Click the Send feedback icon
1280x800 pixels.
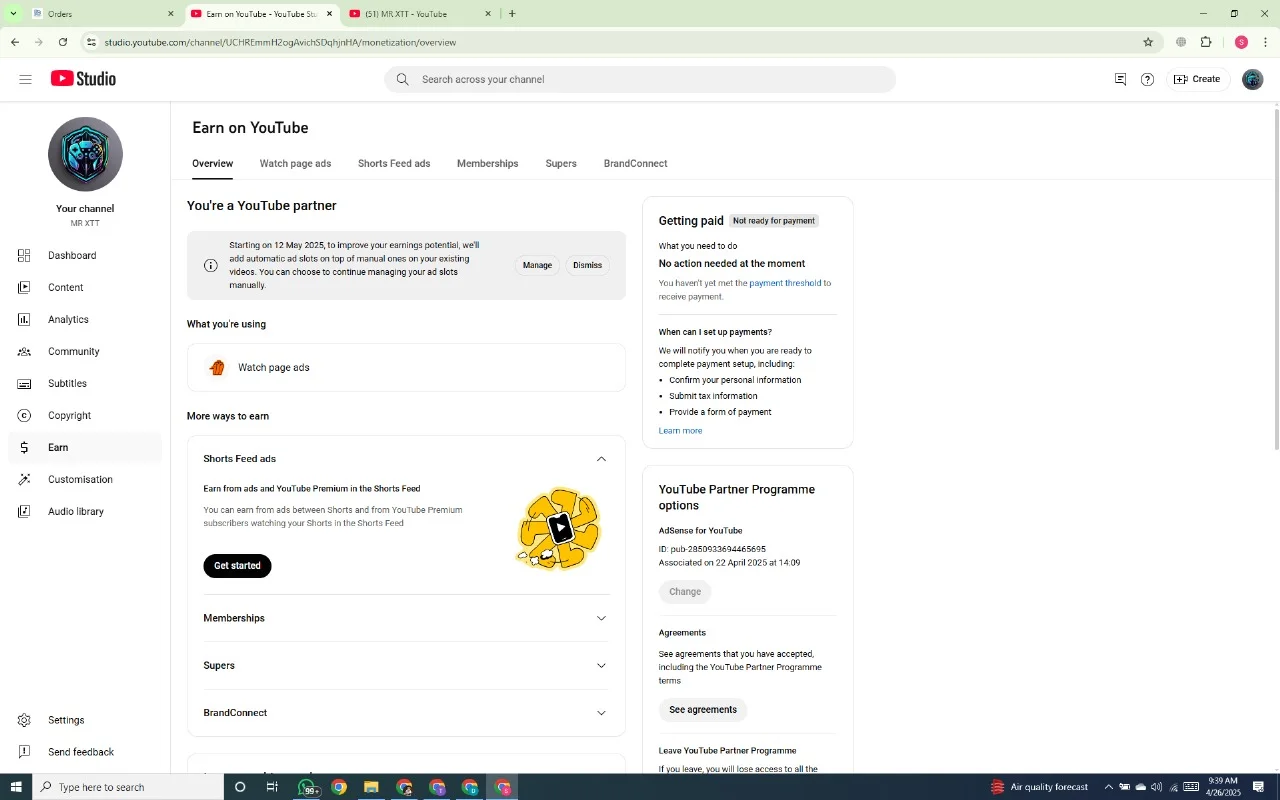(x=24, y=752)
